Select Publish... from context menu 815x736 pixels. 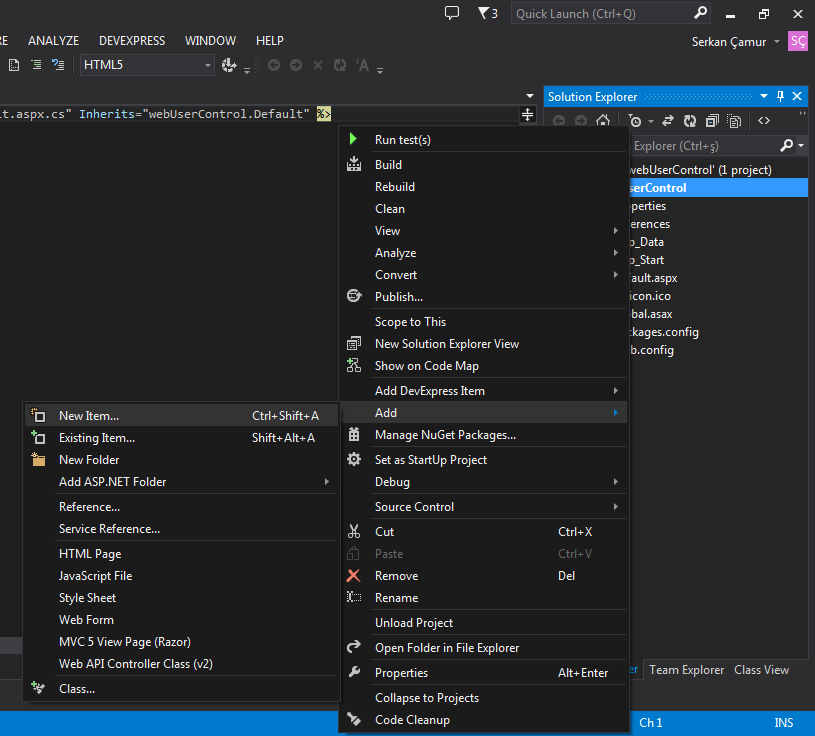coord(483,297)
